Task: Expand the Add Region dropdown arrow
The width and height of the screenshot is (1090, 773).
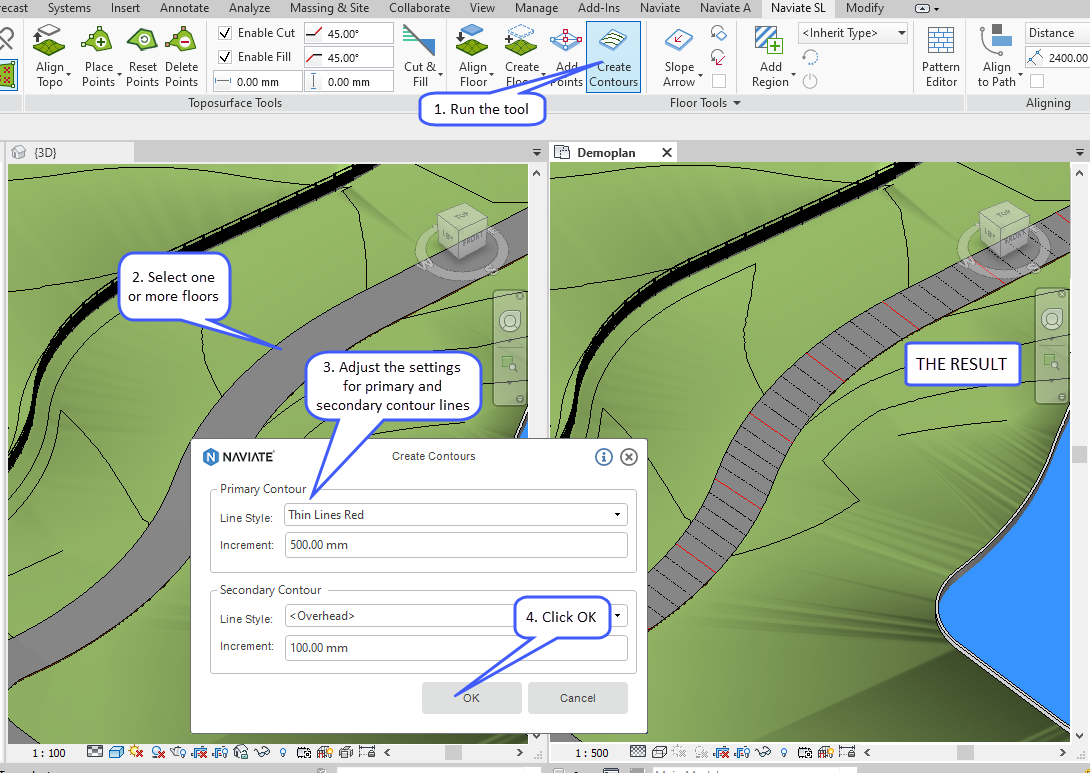Action: 793,75
